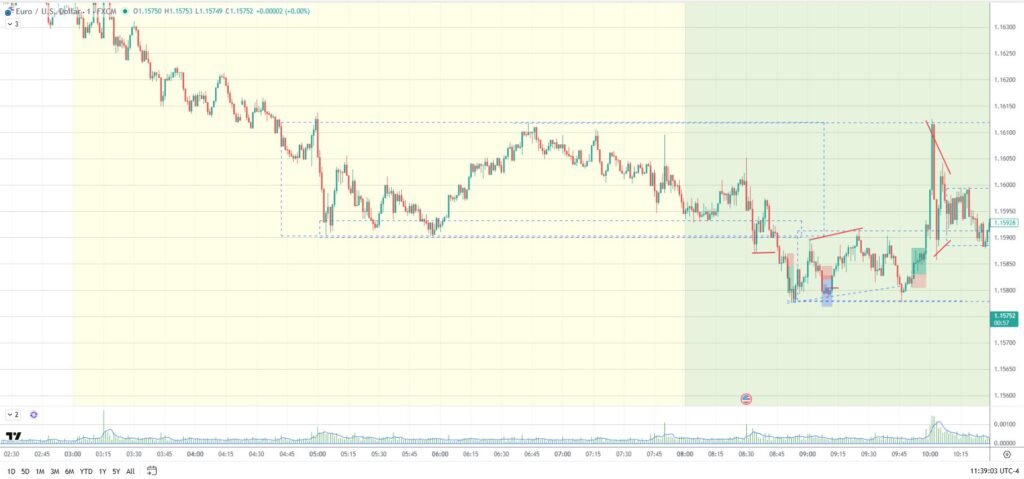Set the range to 3M
Screen dimensions: 1024x479
54,471
